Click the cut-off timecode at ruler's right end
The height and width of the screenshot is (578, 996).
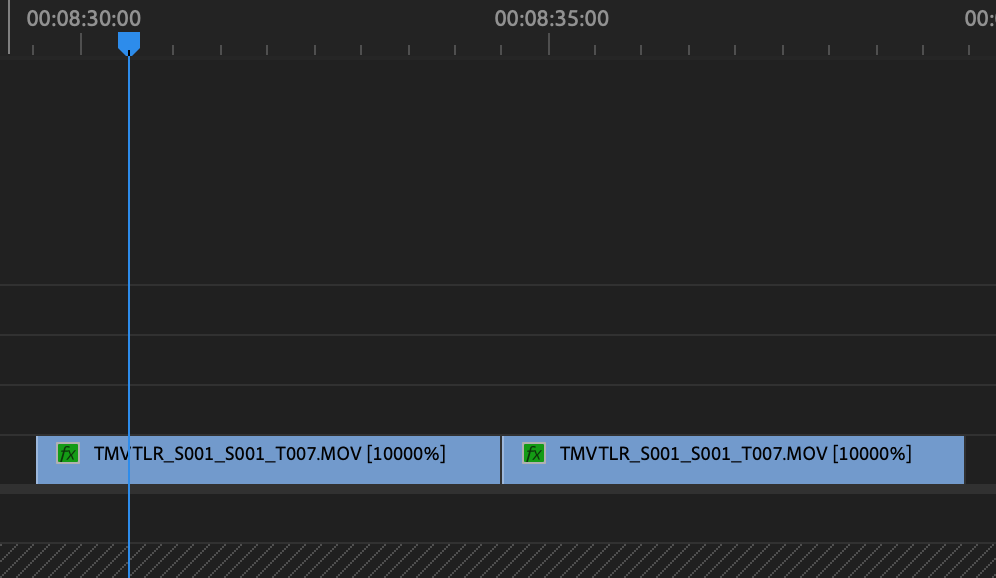(980, 18)
